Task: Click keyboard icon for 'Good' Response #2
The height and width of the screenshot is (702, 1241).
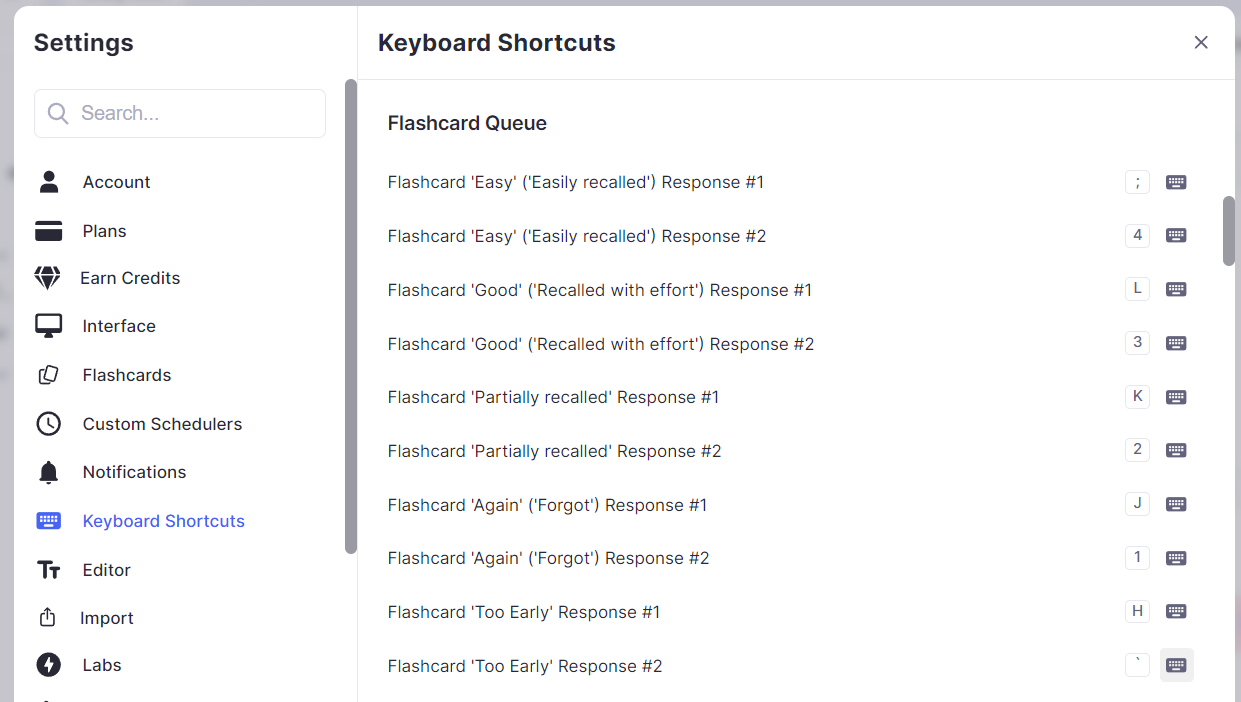Action: pyautogui.click(x=1176, y=343)
